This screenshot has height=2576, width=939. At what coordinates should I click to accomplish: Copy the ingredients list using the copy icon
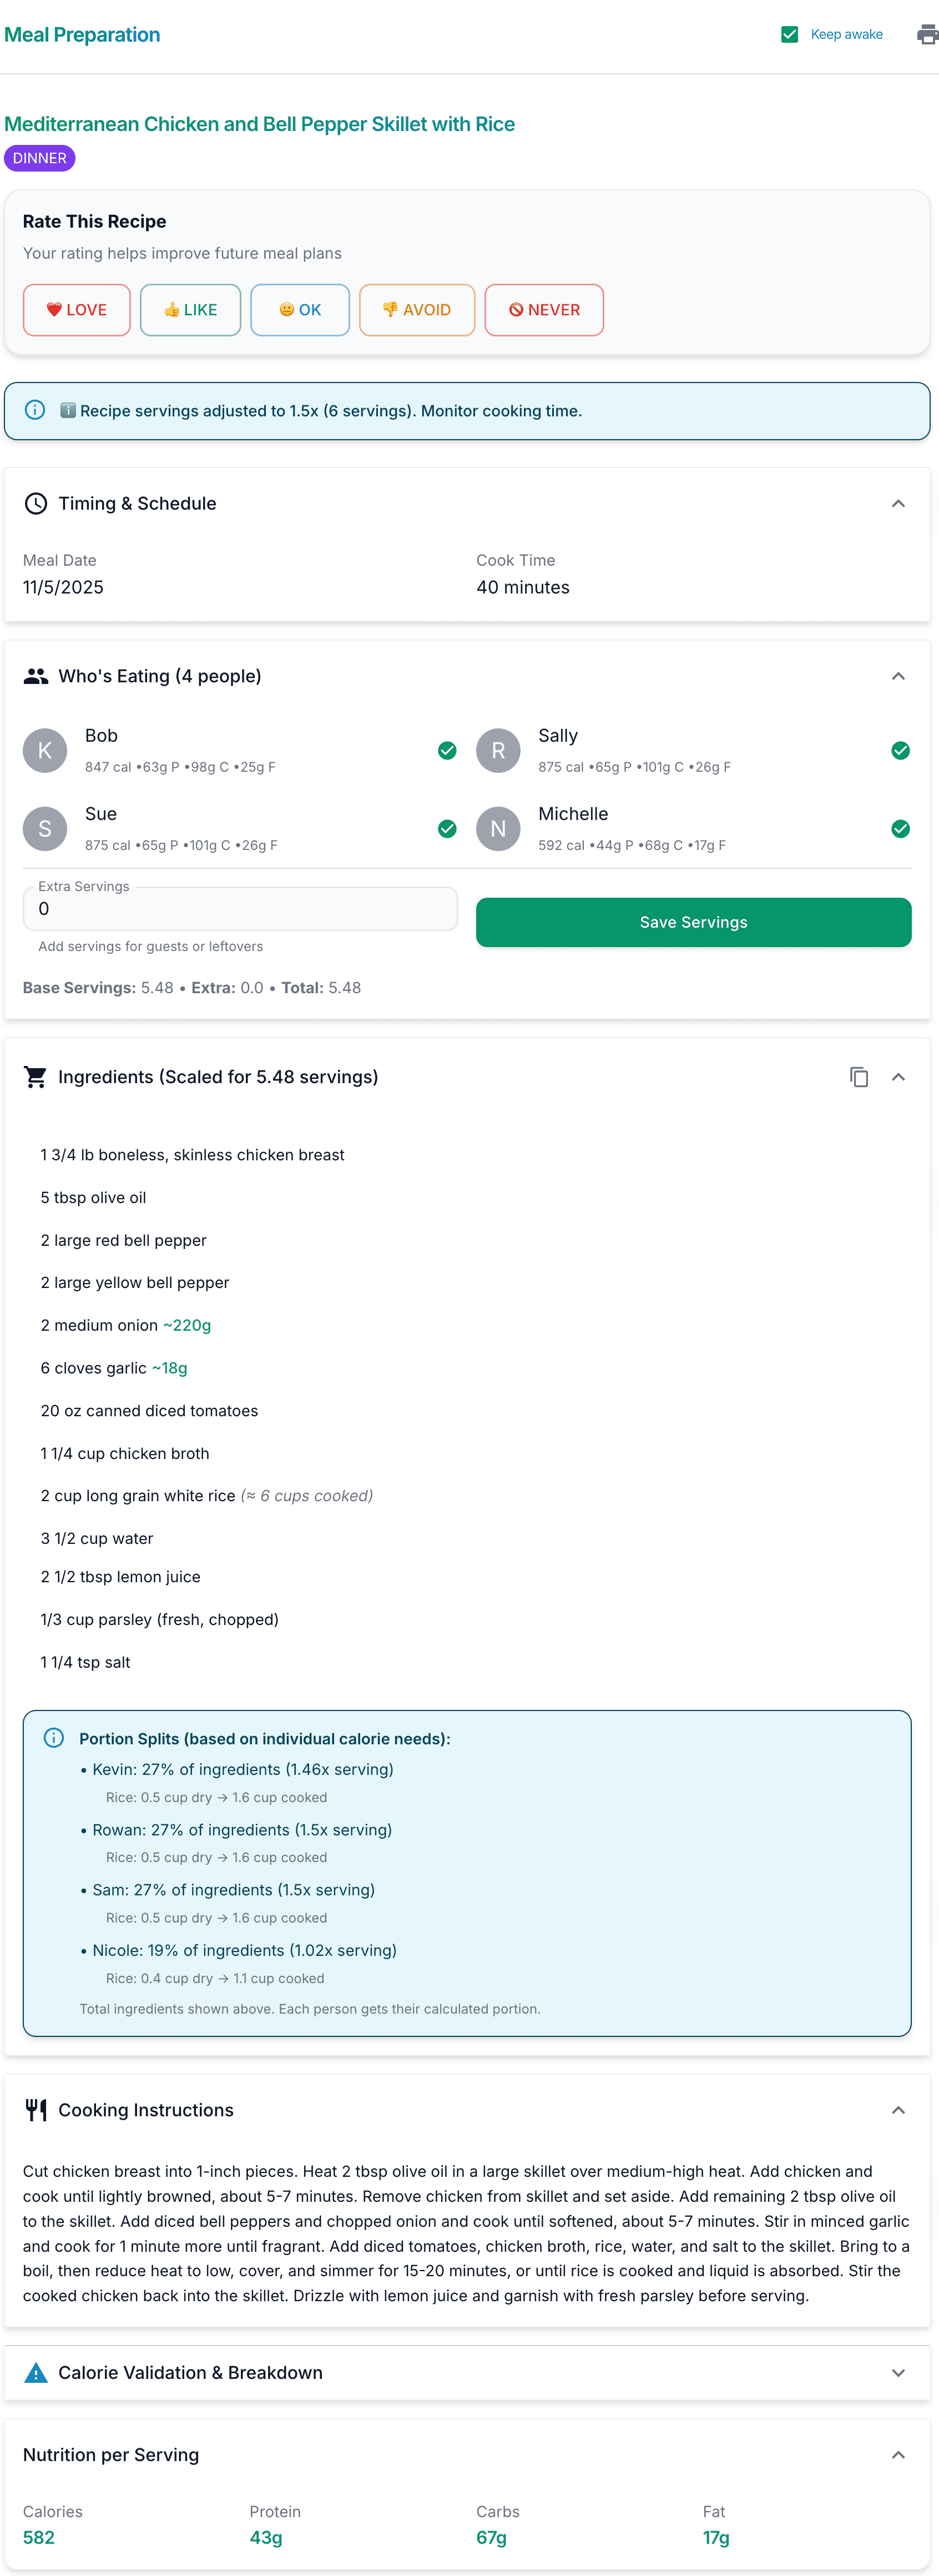pos(859,1077)
